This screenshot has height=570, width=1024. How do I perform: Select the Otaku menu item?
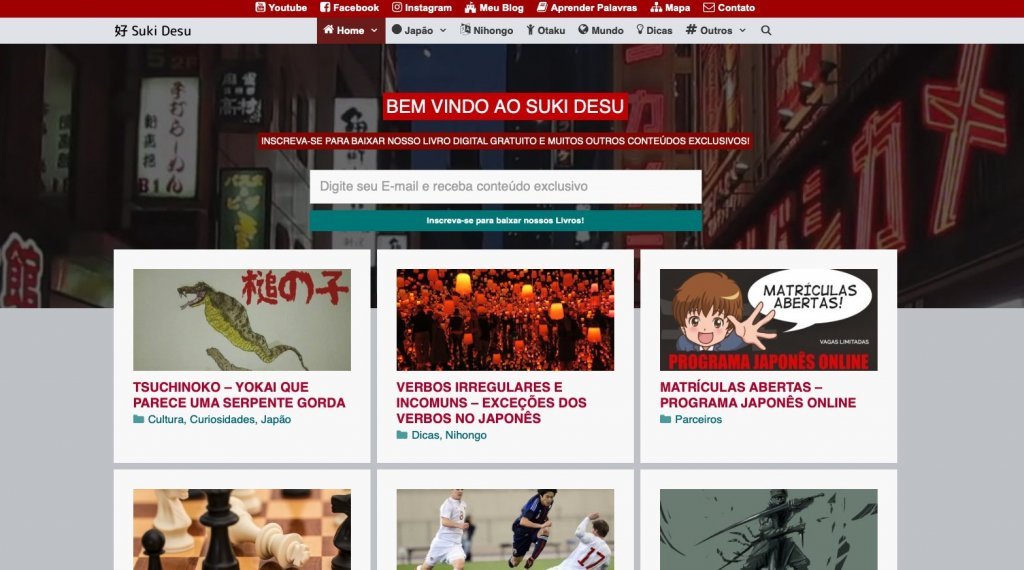coord(545,31)
